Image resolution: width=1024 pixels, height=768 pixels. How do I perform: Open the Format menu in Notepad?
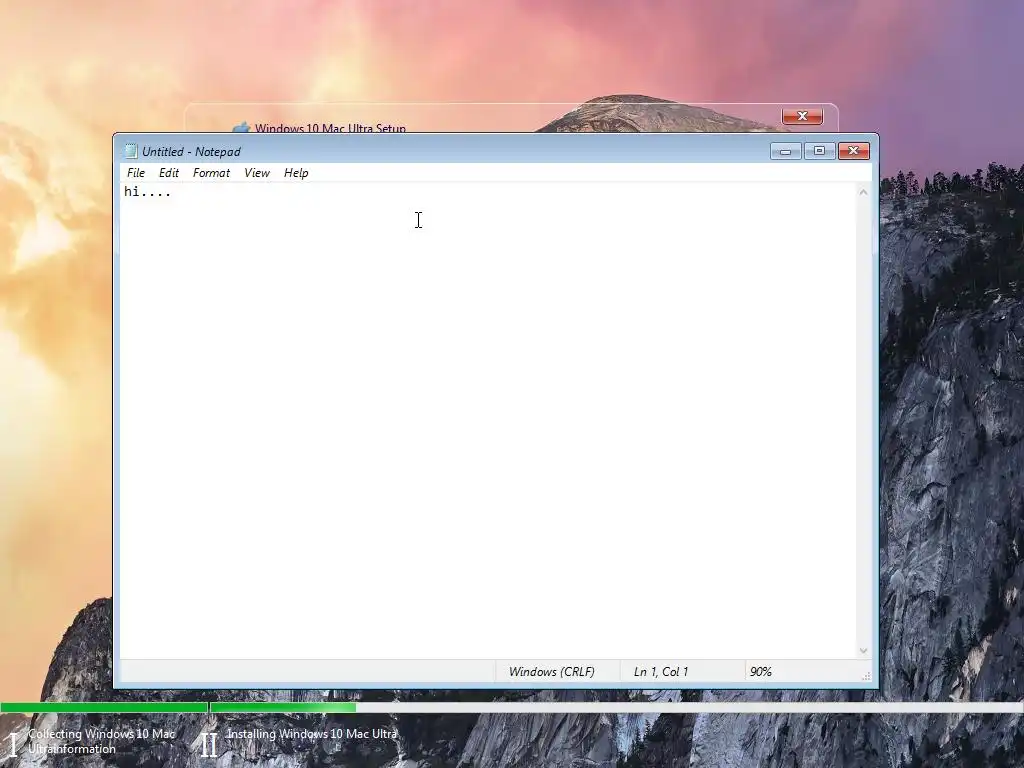(x=211, y=173)
